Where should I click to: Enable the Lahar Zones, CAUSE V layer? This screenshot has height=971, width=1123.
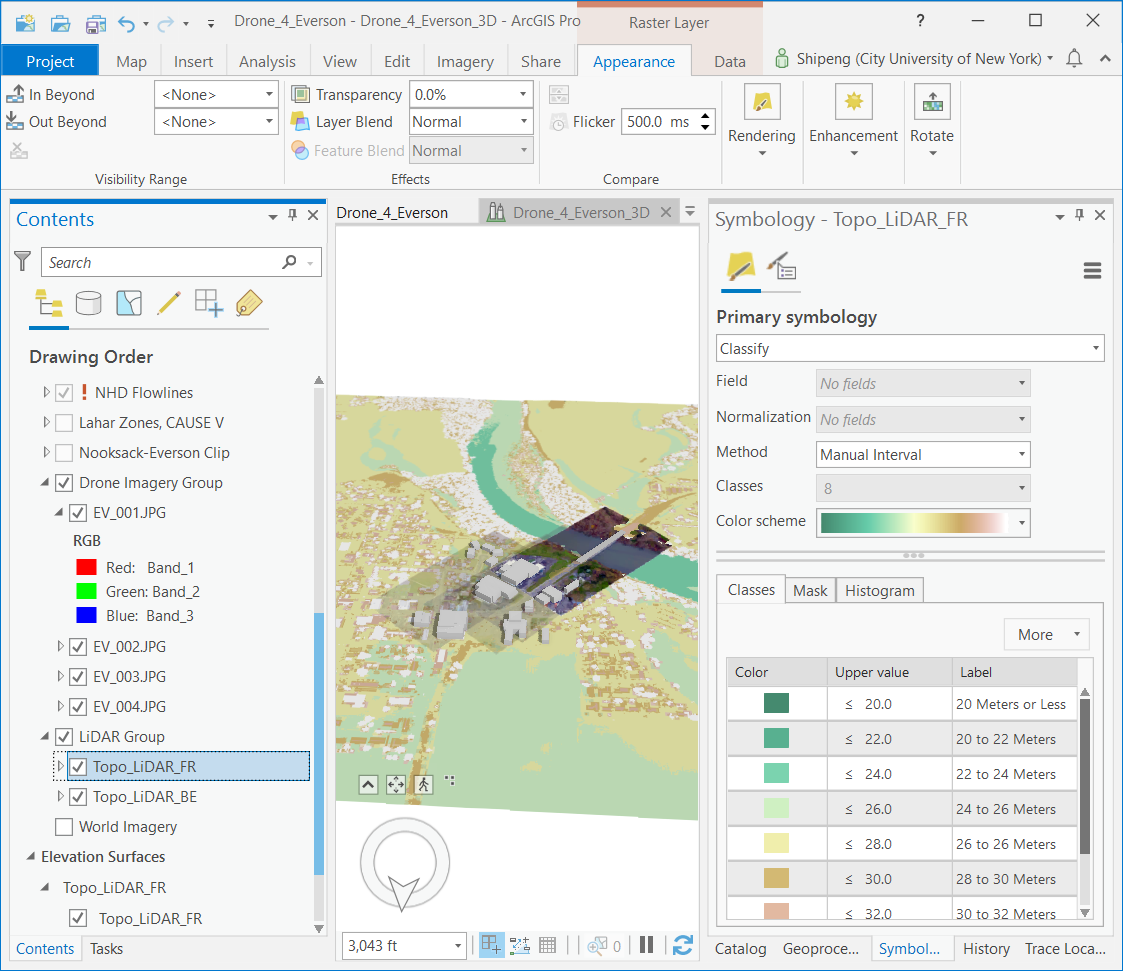click(x=64, y=423)
